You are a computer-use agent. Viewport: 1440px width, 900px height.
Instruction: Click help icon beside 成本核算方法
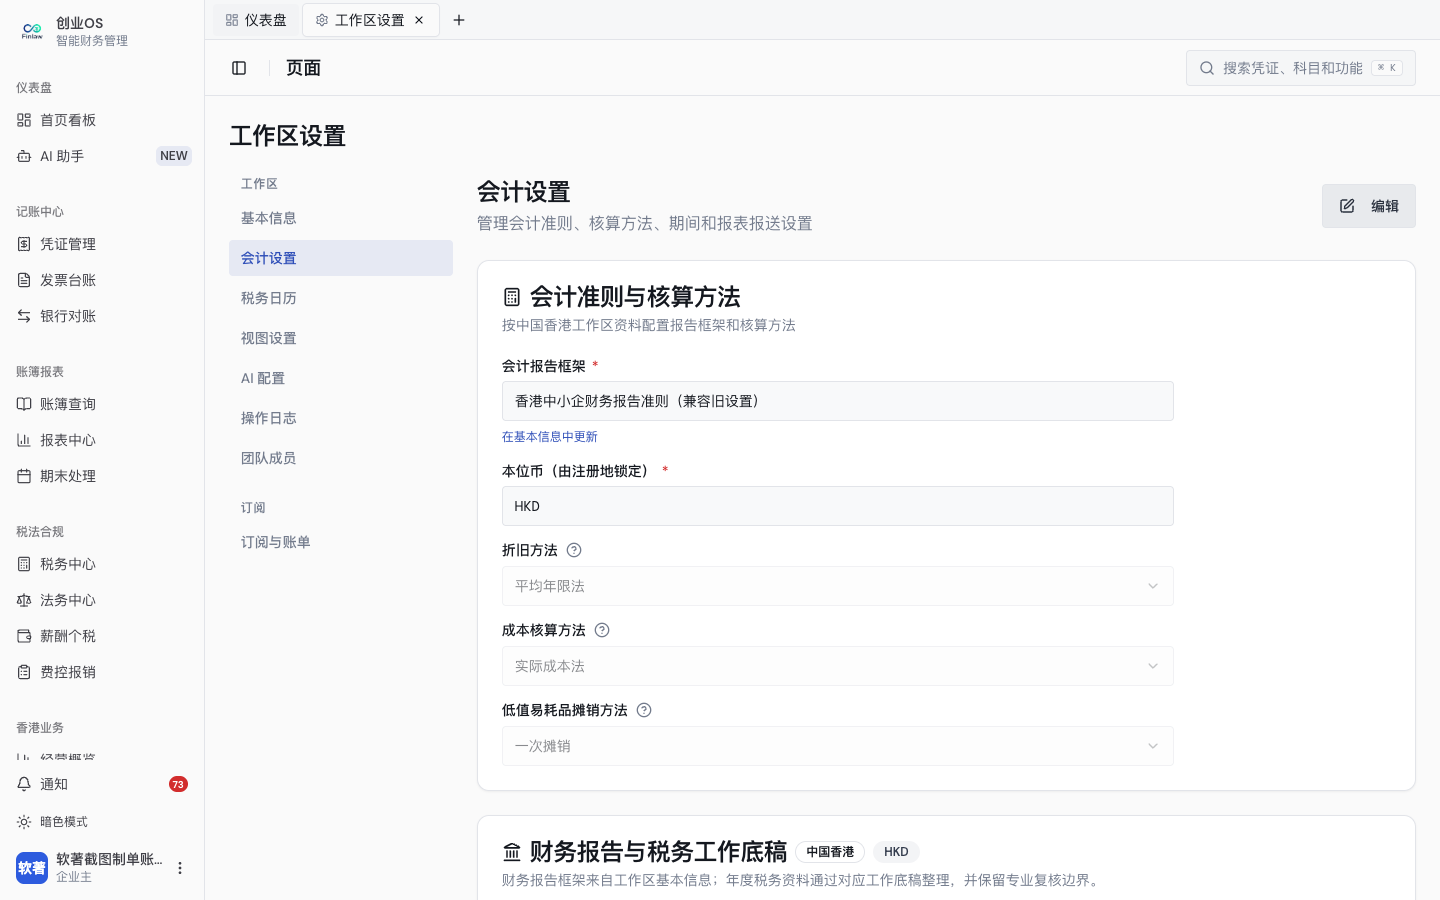tap(602, 630)
